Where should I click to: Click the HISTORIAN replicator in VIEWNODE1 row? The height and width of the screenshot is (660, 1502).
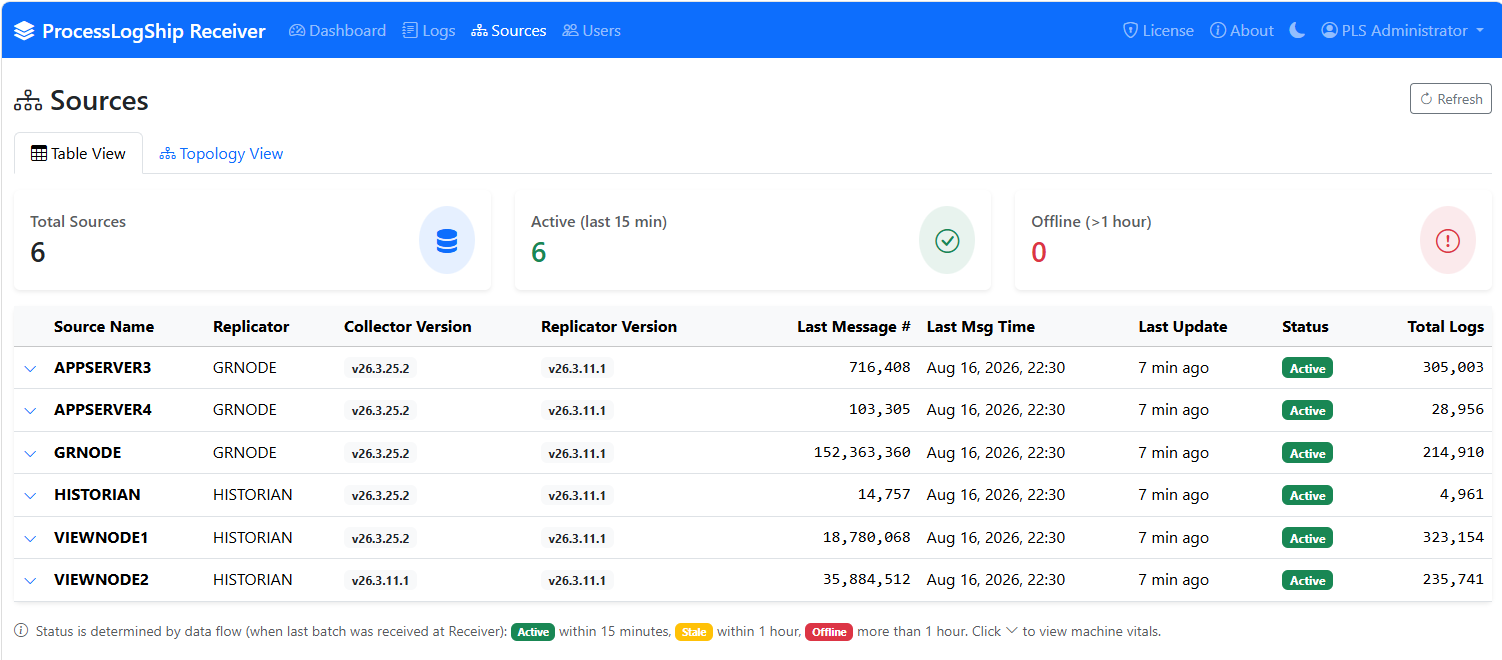click(253, 538)
